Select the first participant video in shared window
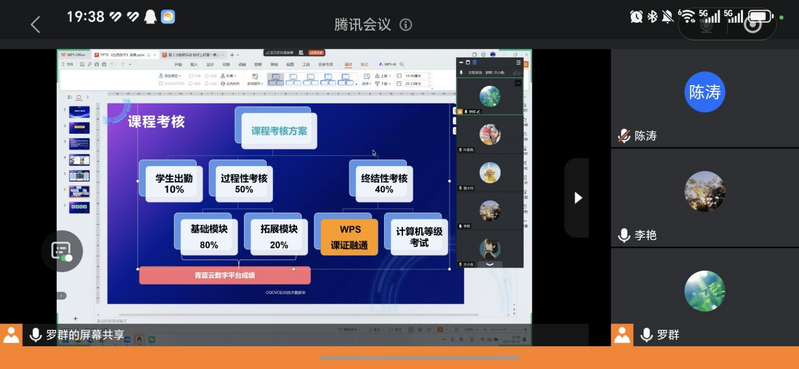799x369 pixels. pos(490,96)
